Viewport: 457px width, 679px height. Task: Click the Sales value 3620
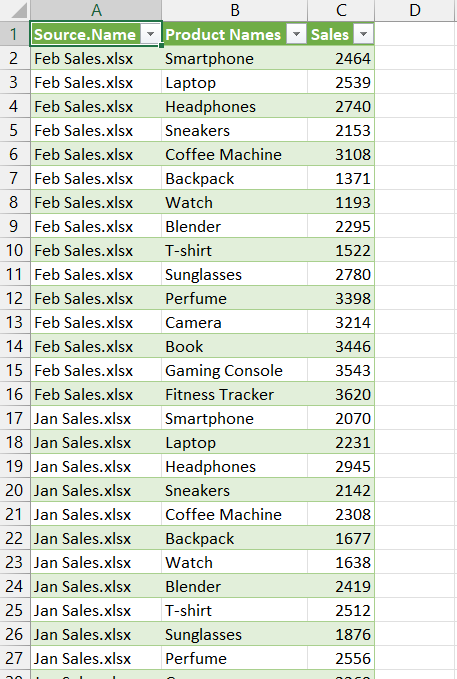[341, 394]
